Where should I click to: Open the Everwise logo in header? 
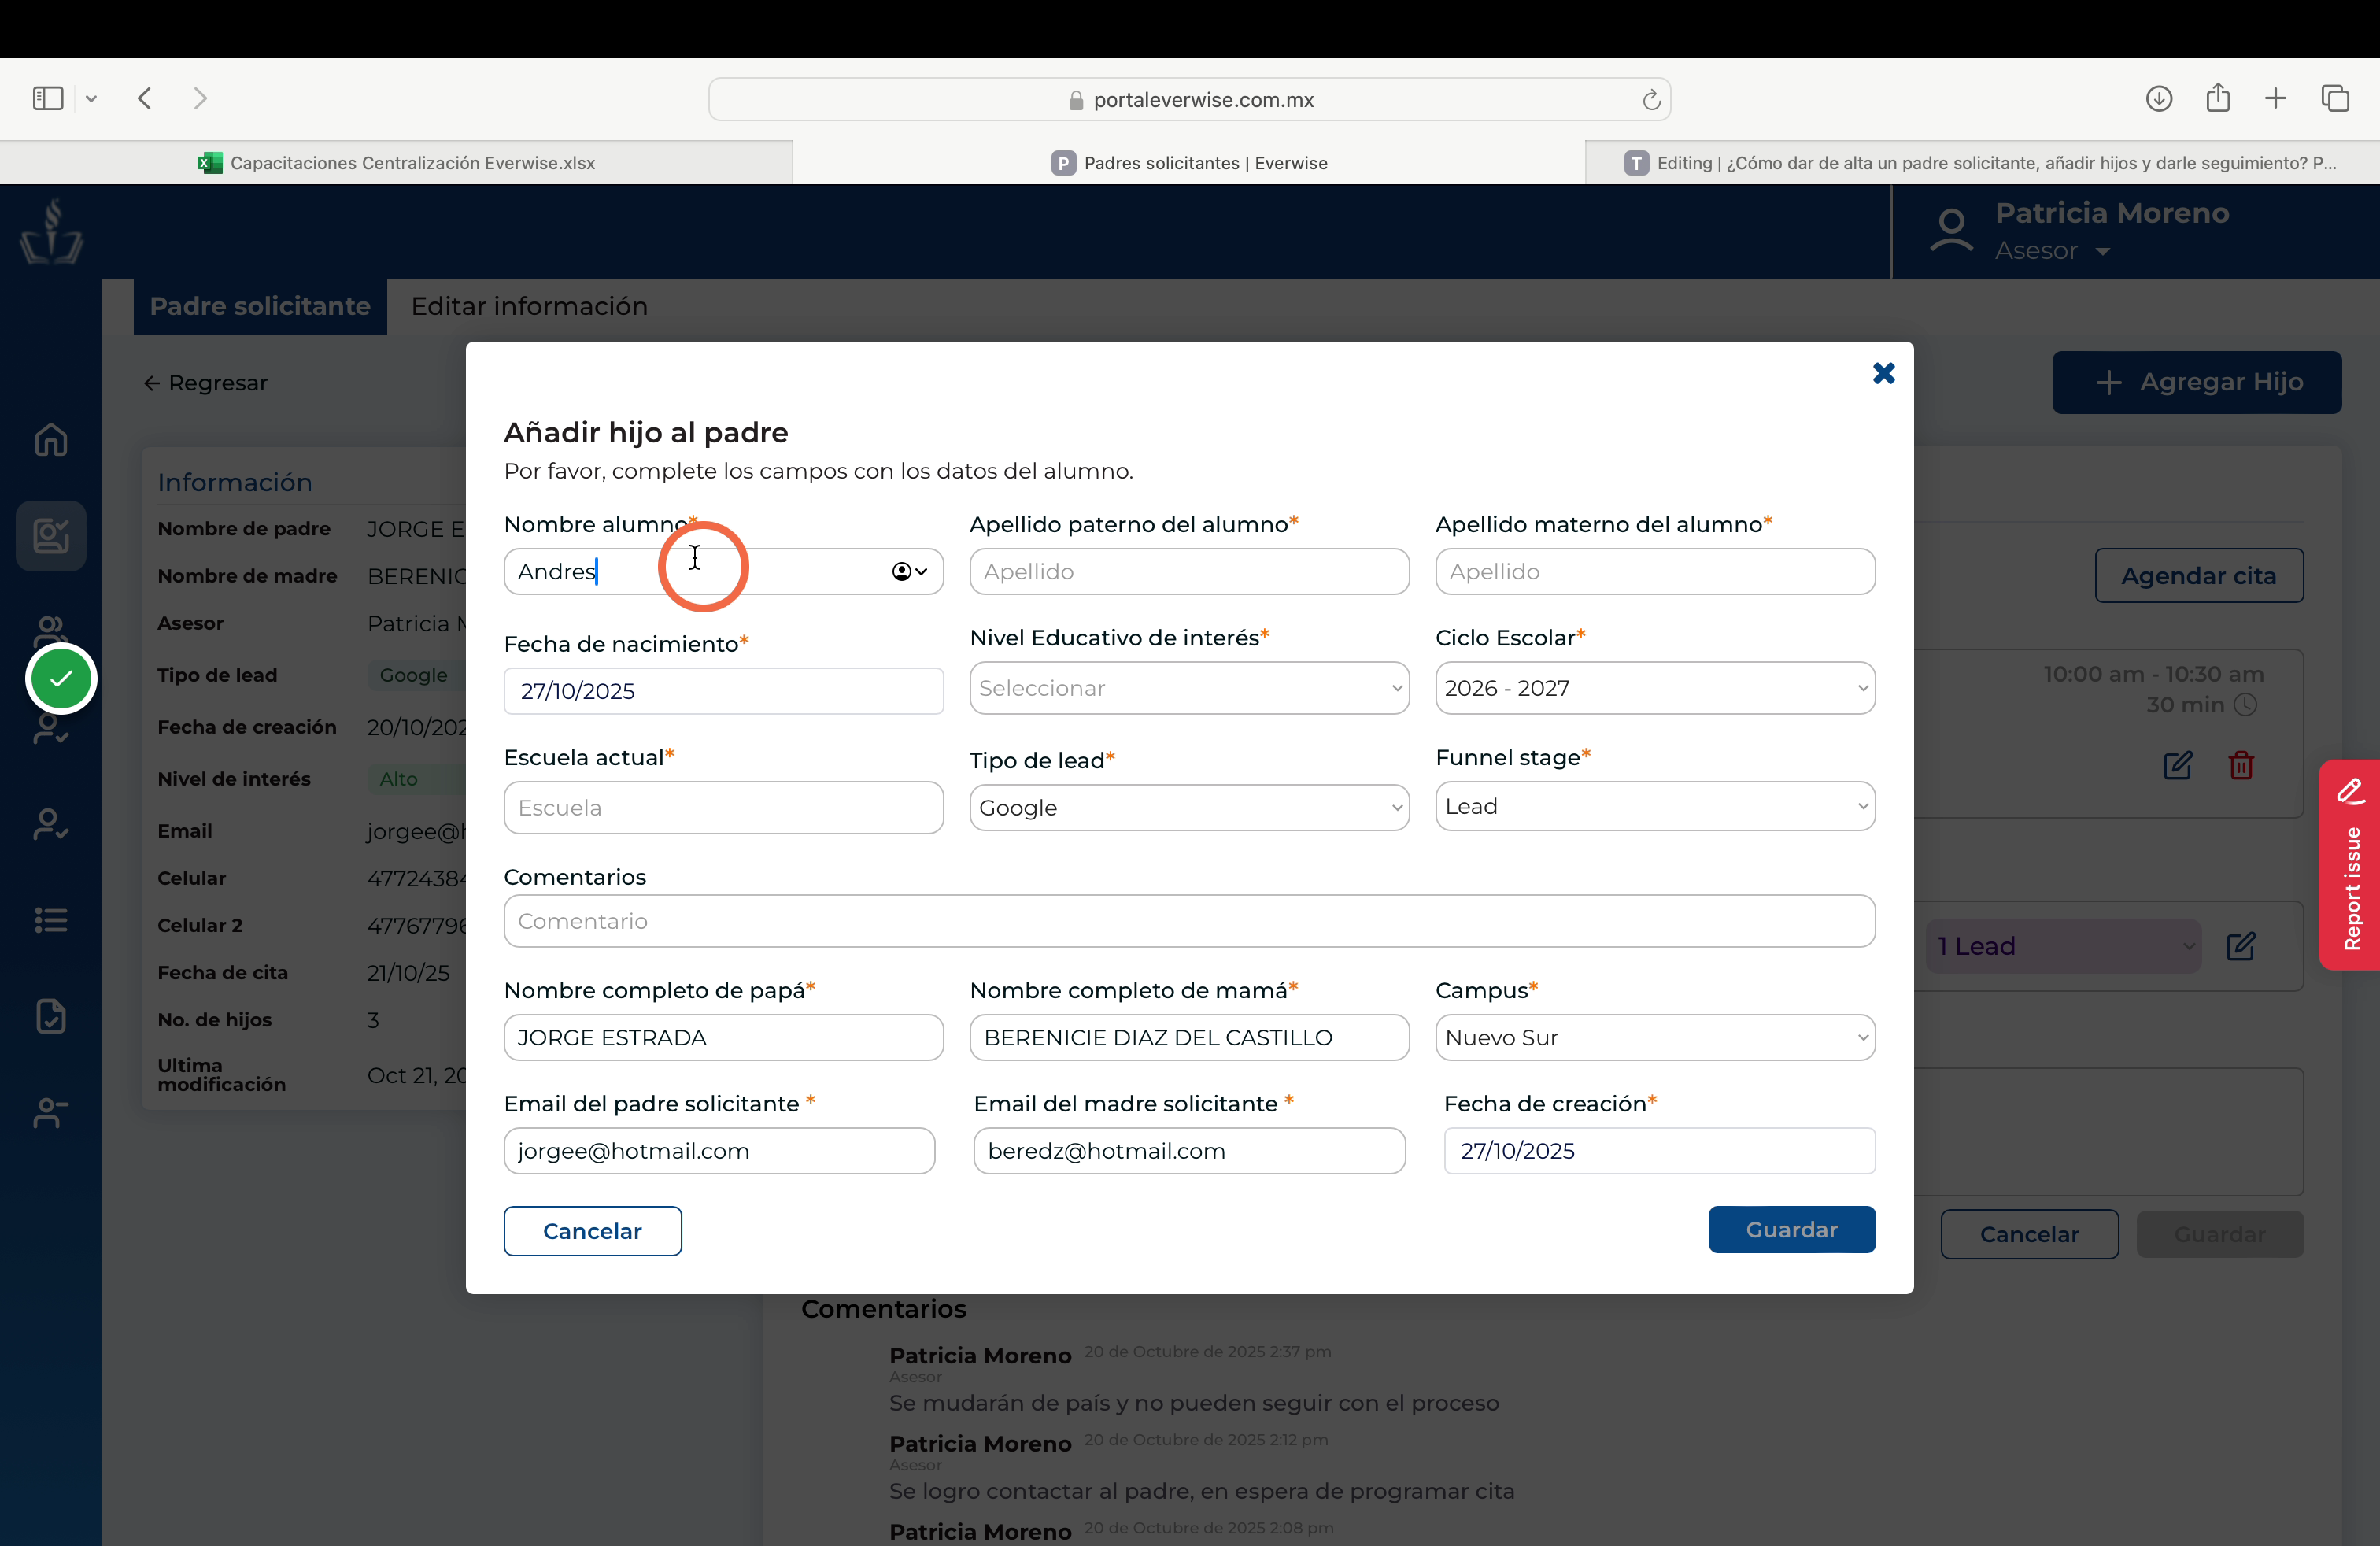point(51,231)
